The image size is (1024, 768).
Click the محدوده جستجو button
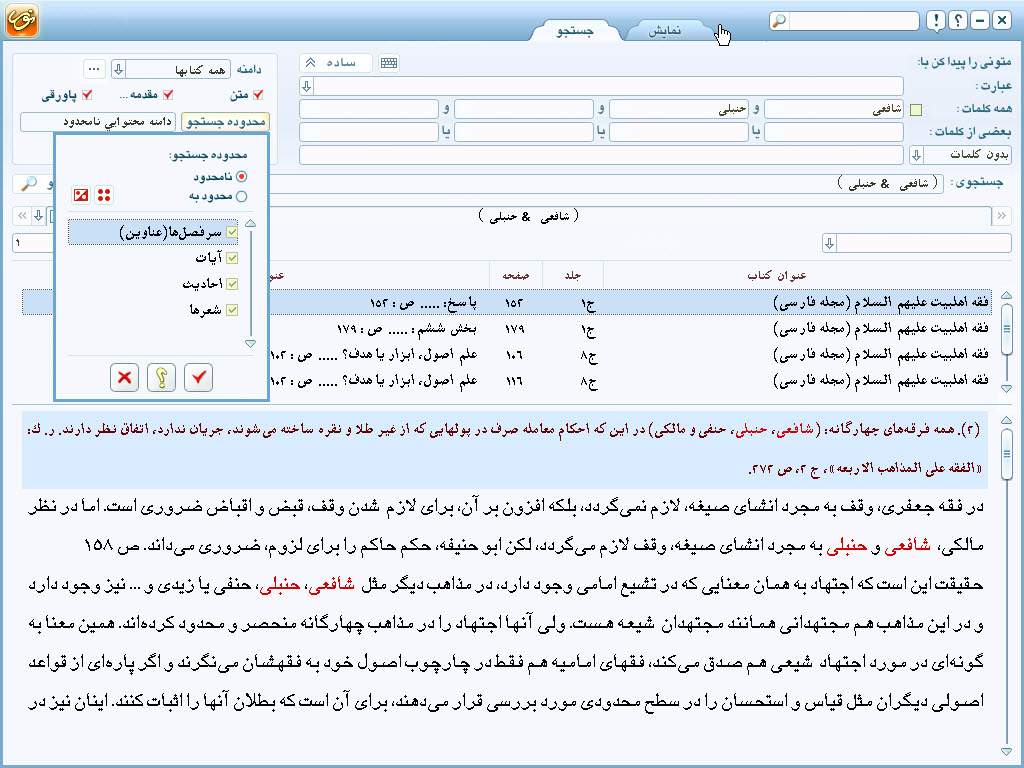[x=225, y=121]
